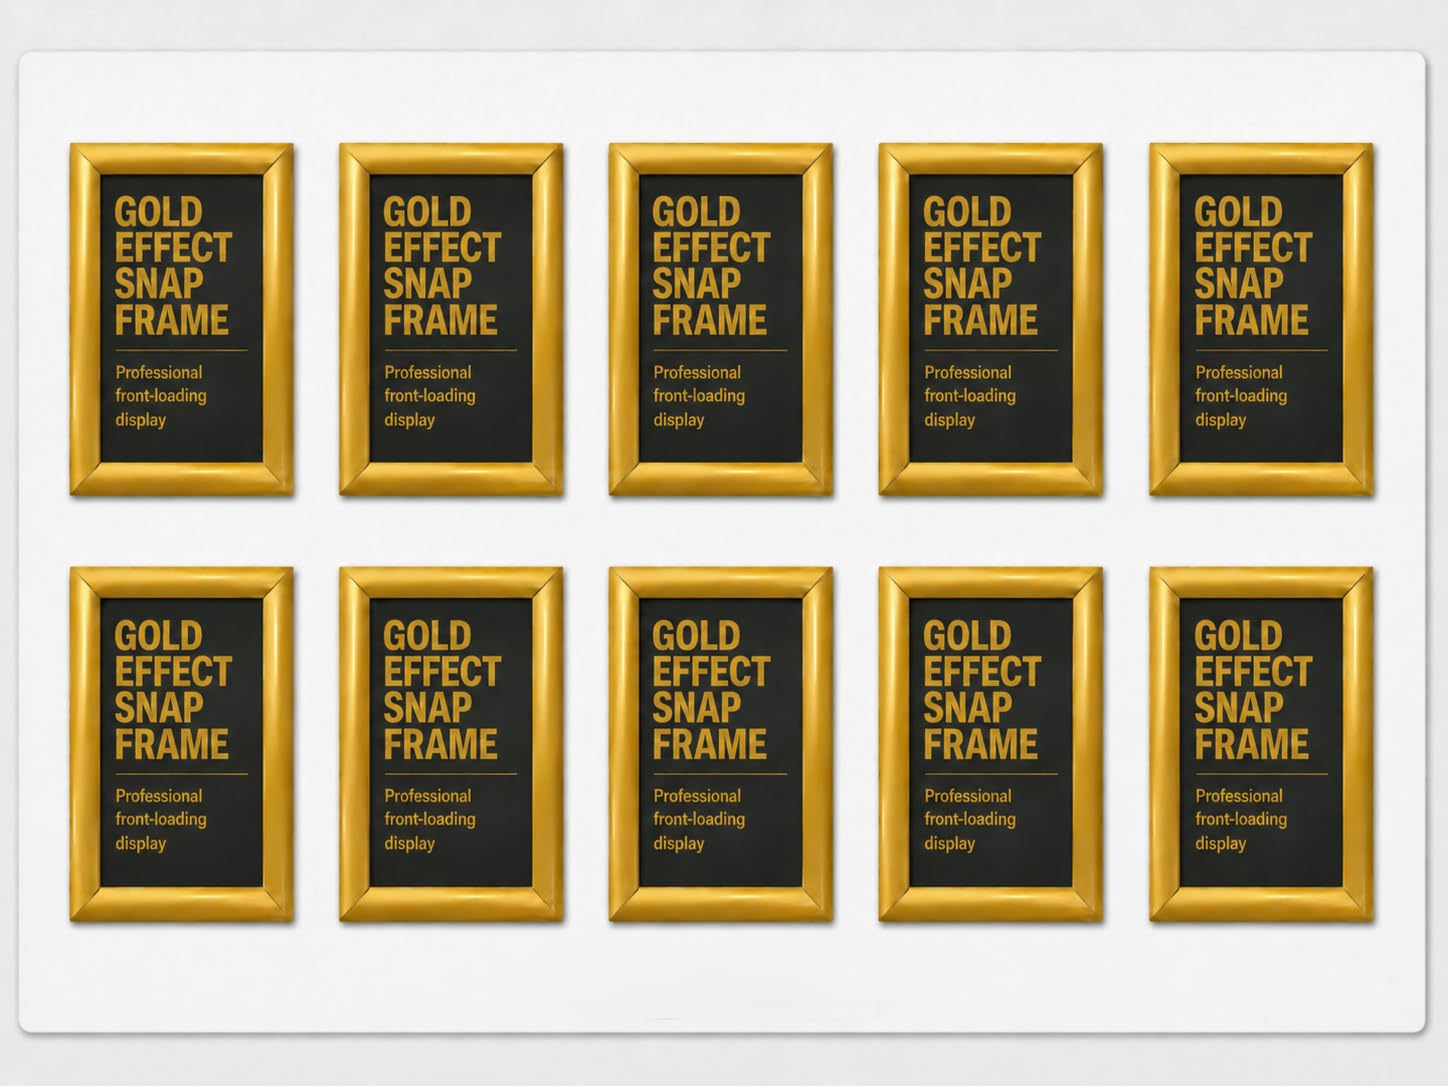Select the last gold frame in bottom row
Viewport: 1448px width, 1086px height.
(x=1262, y=744)
